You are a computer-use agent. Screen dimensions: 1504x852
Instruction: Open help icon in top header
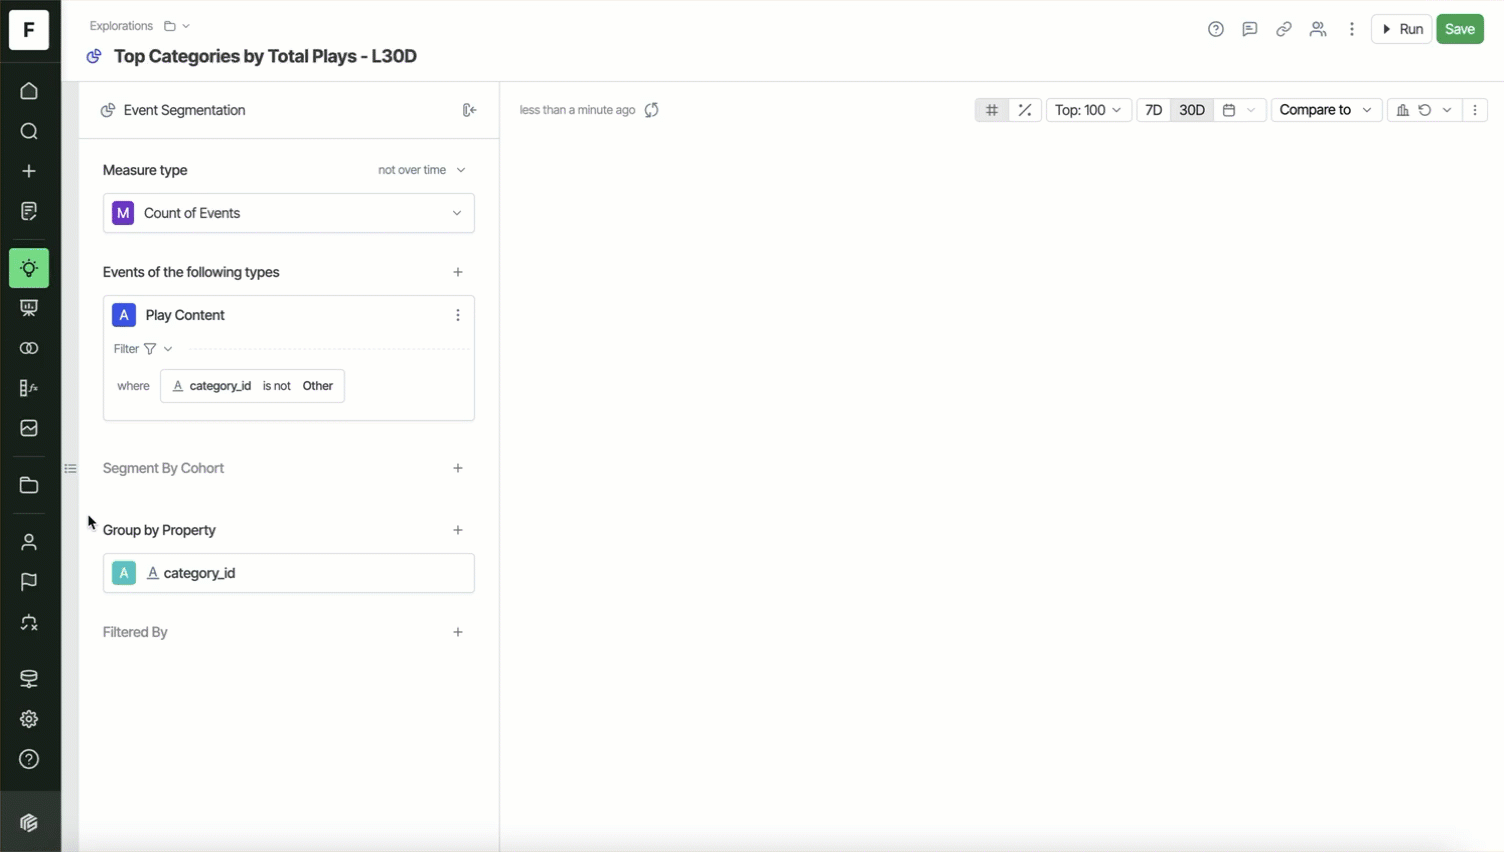click(1216, 29)
